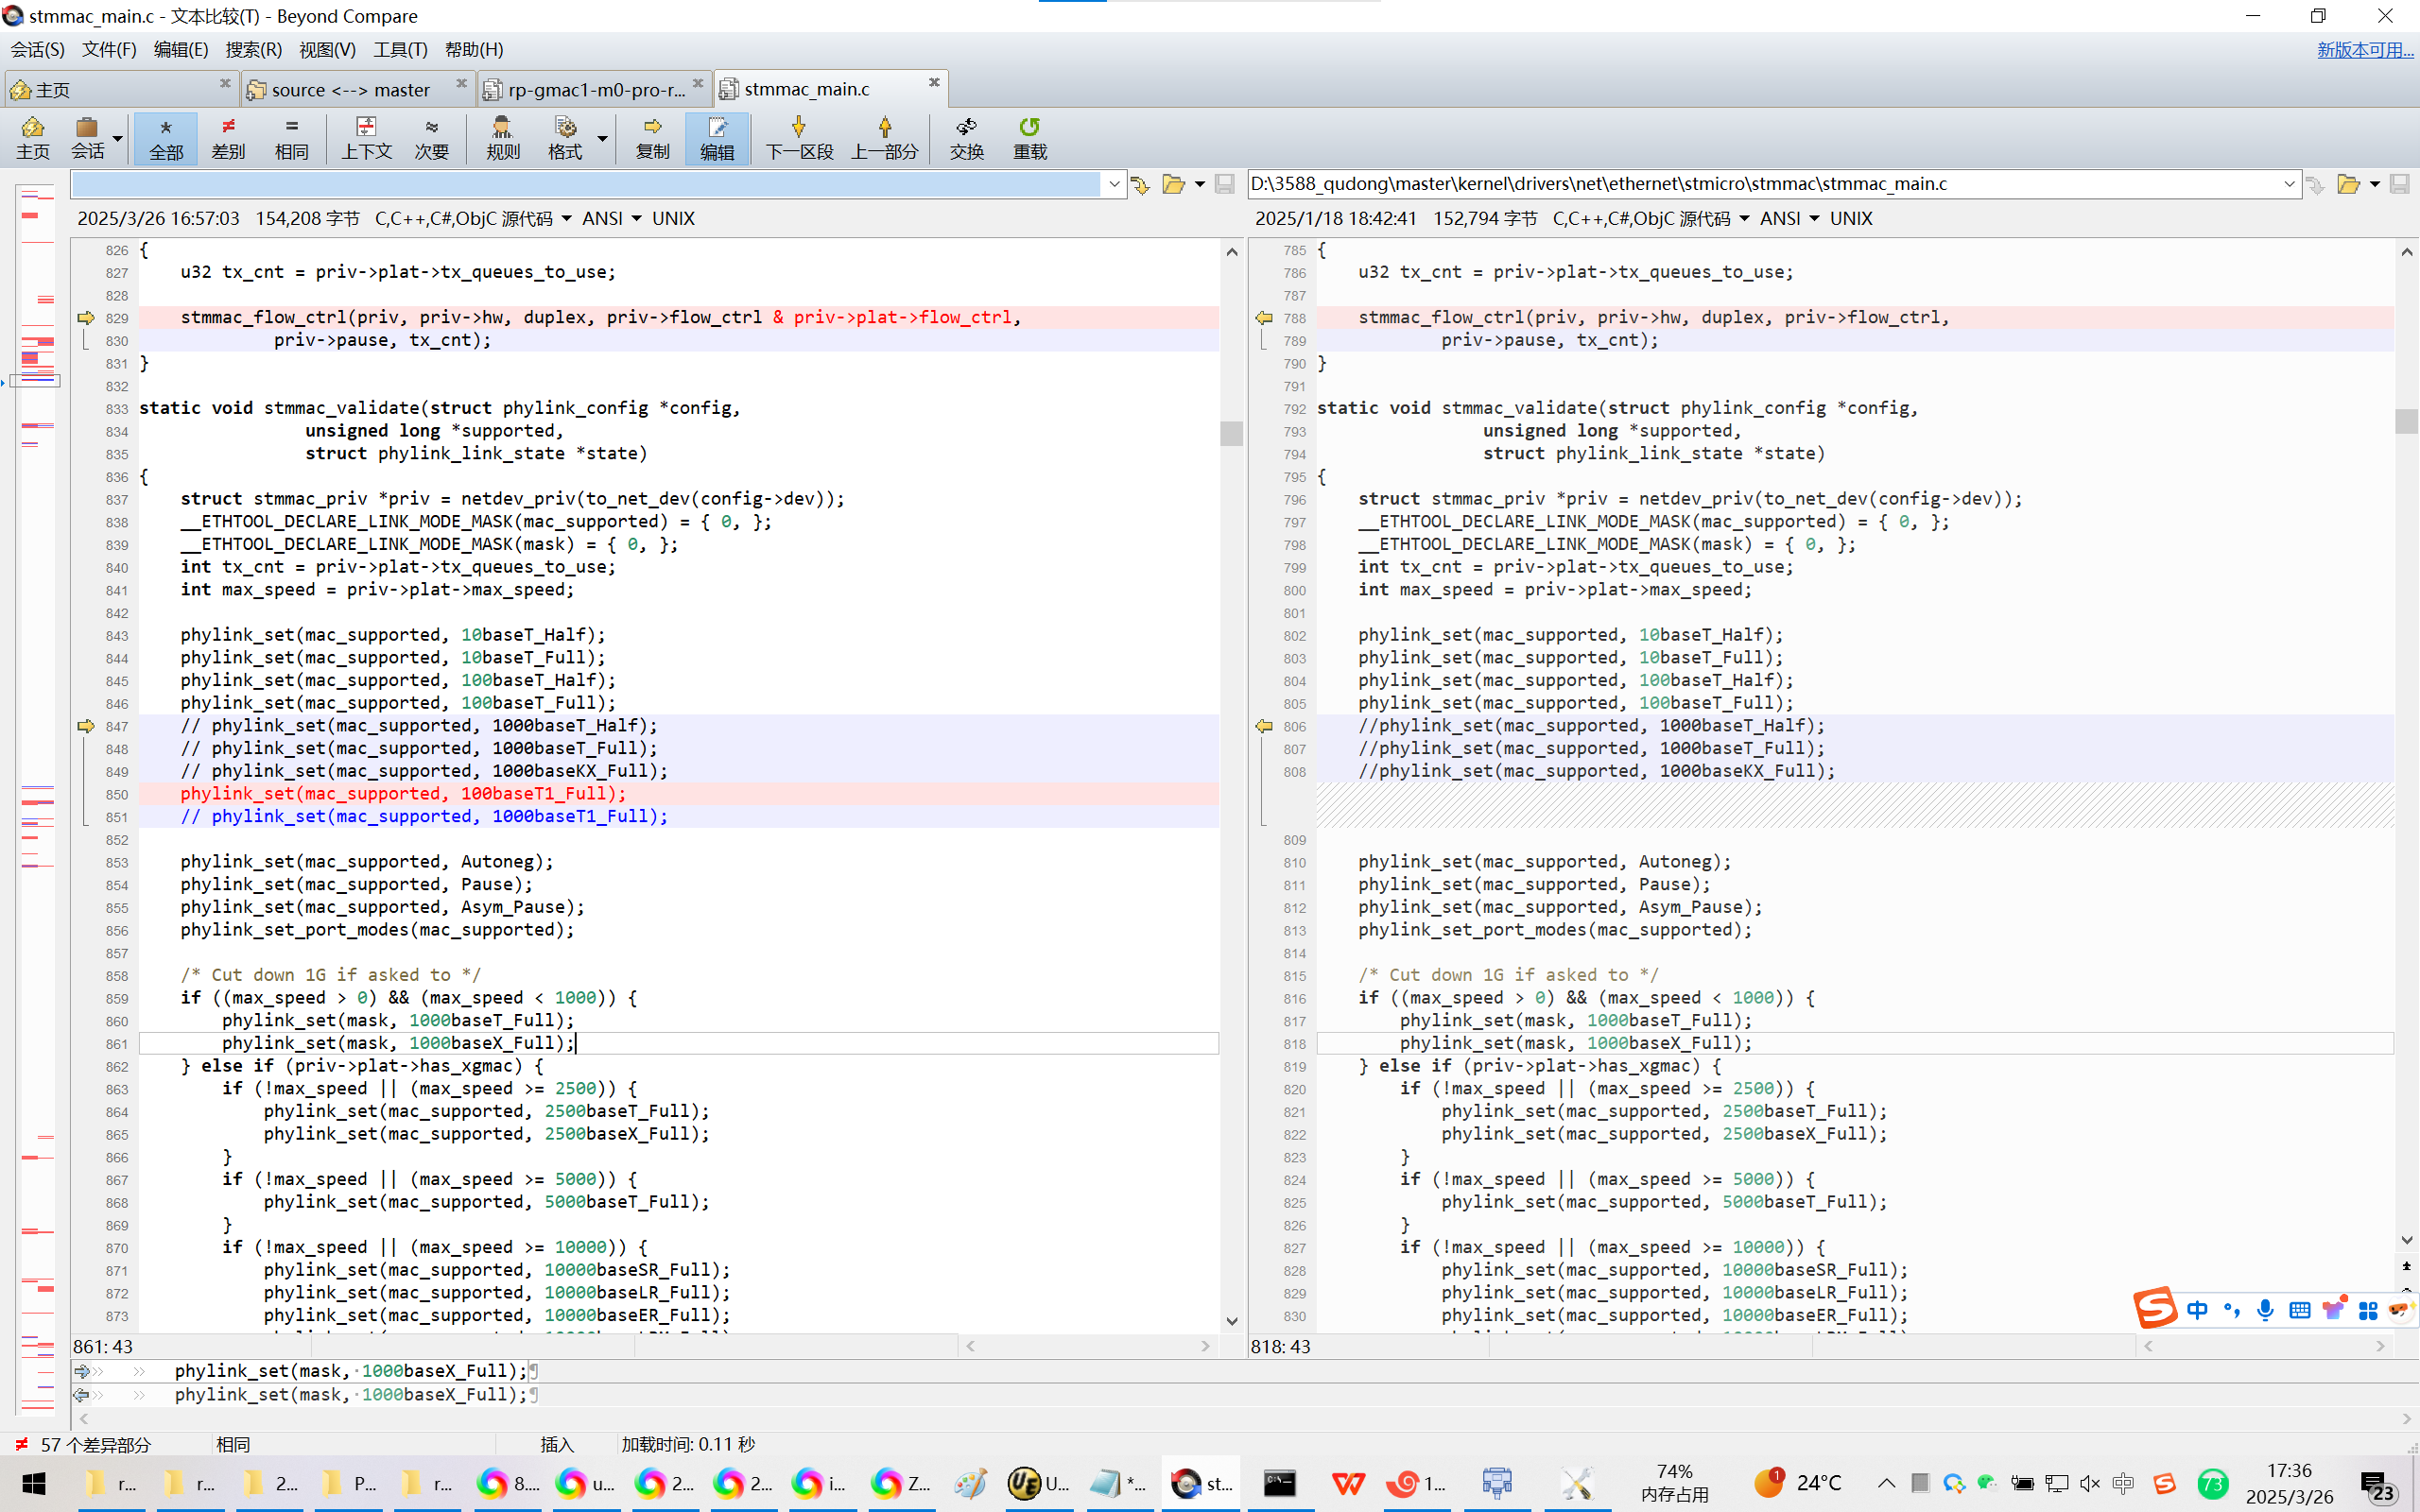Go to Previous Part (上一部分) arrow
The height and width of the screenshot is (1512, 2420).
884,137
